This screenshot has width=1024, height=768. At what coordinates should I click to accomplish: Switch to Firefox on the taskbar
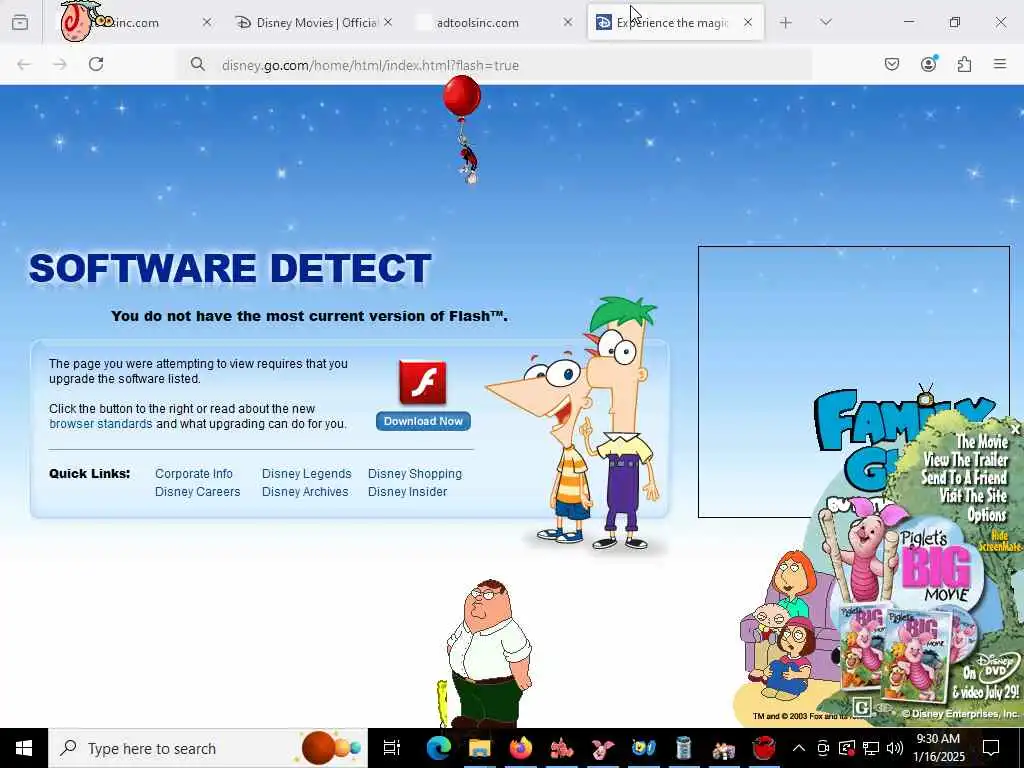coord(520,748)
